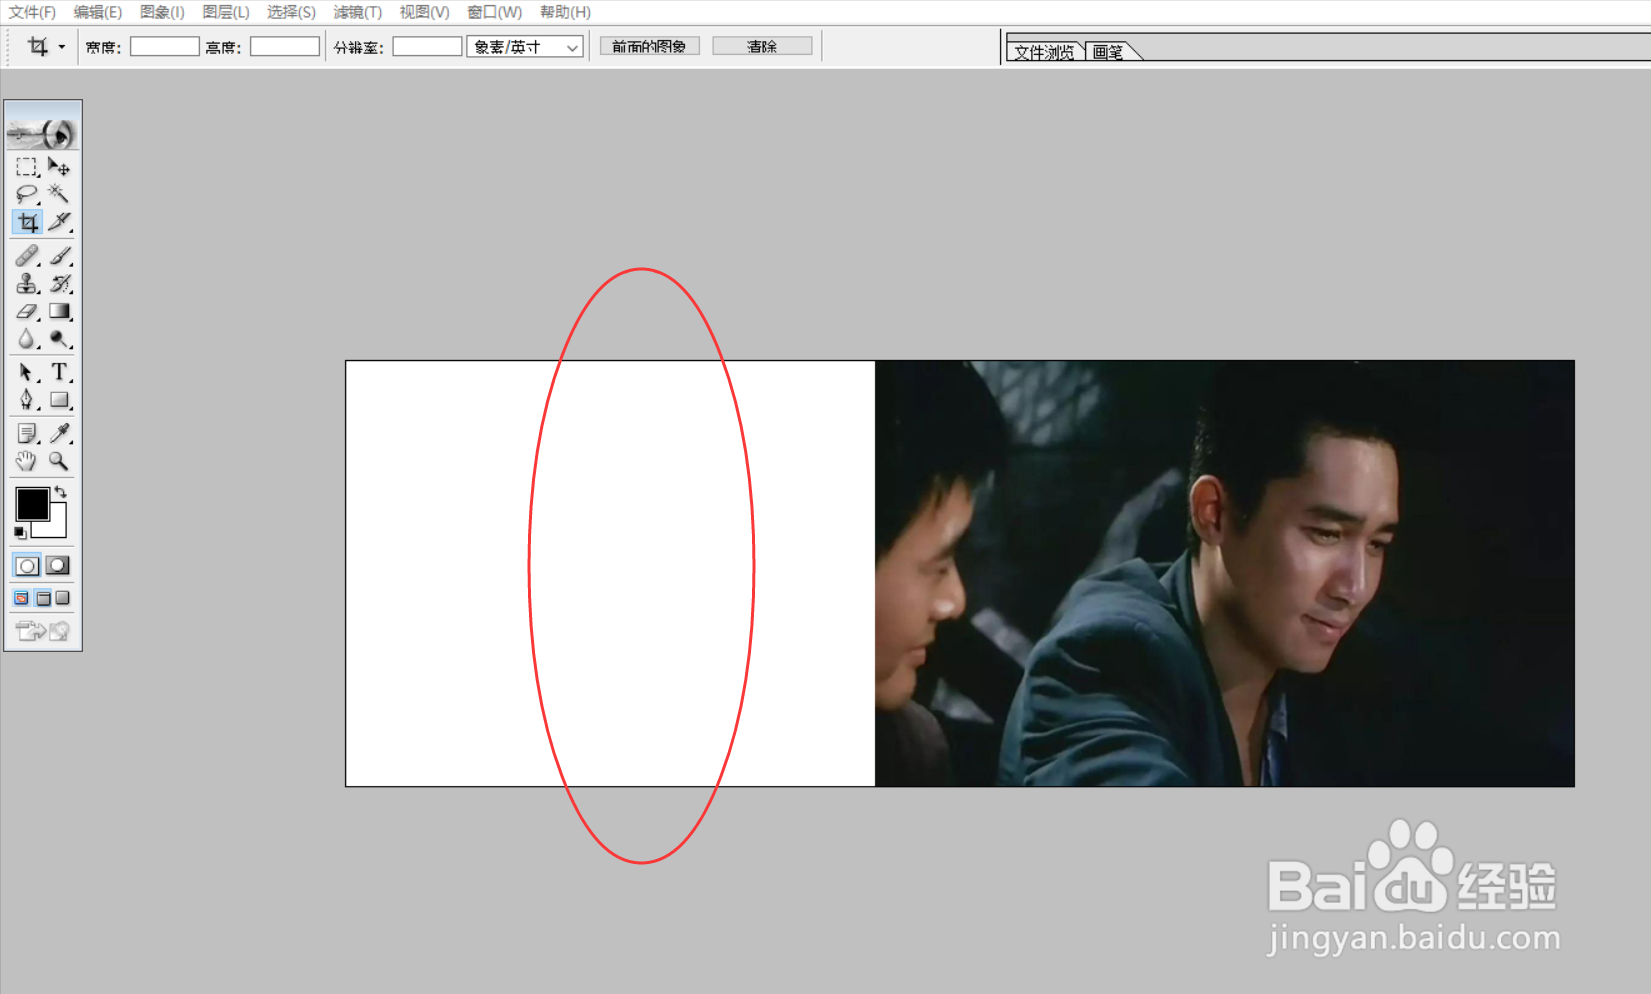The image size is (1651, 994).
Task: Reset to default black and white colors
Action: pyautogui.click(x=20, y=533)
